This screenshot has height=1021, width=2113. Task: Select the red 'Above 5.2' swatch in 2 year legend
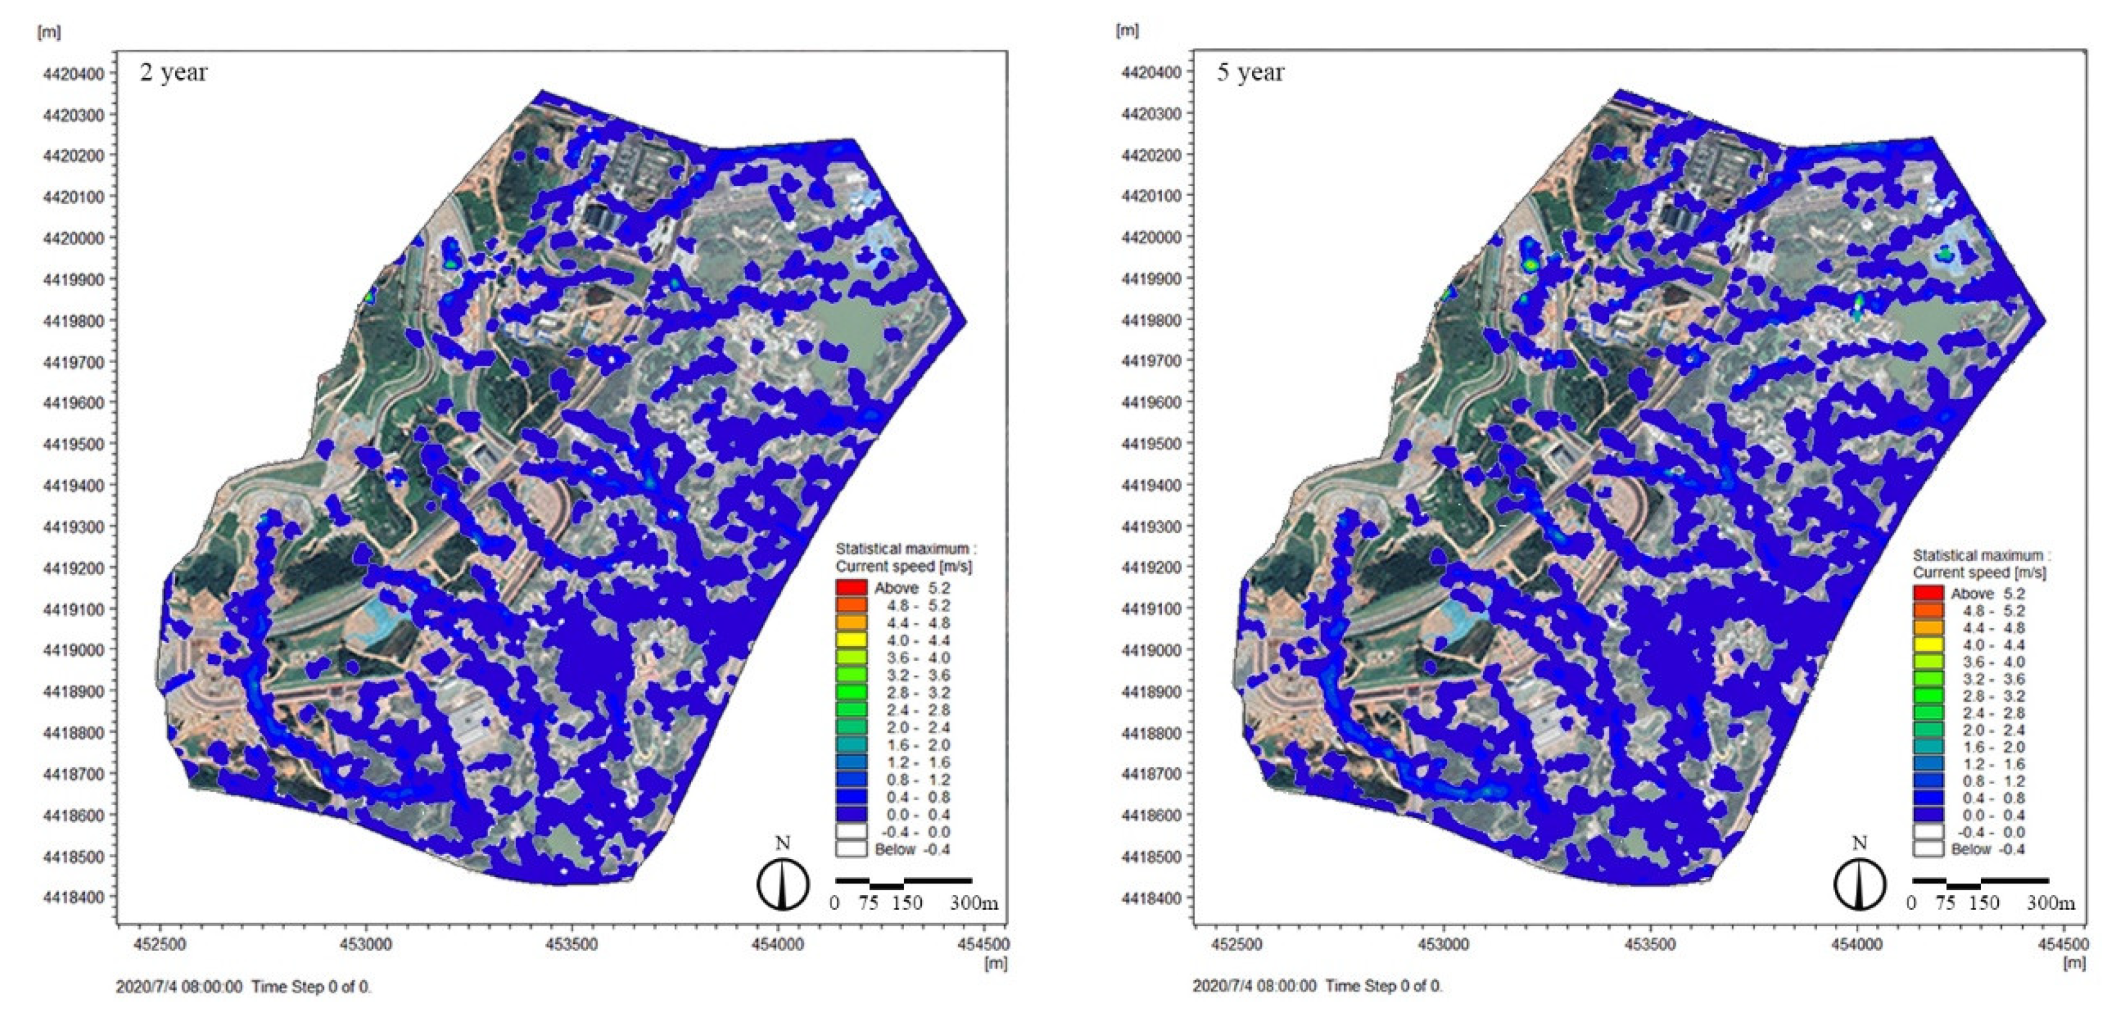(851, 588)
